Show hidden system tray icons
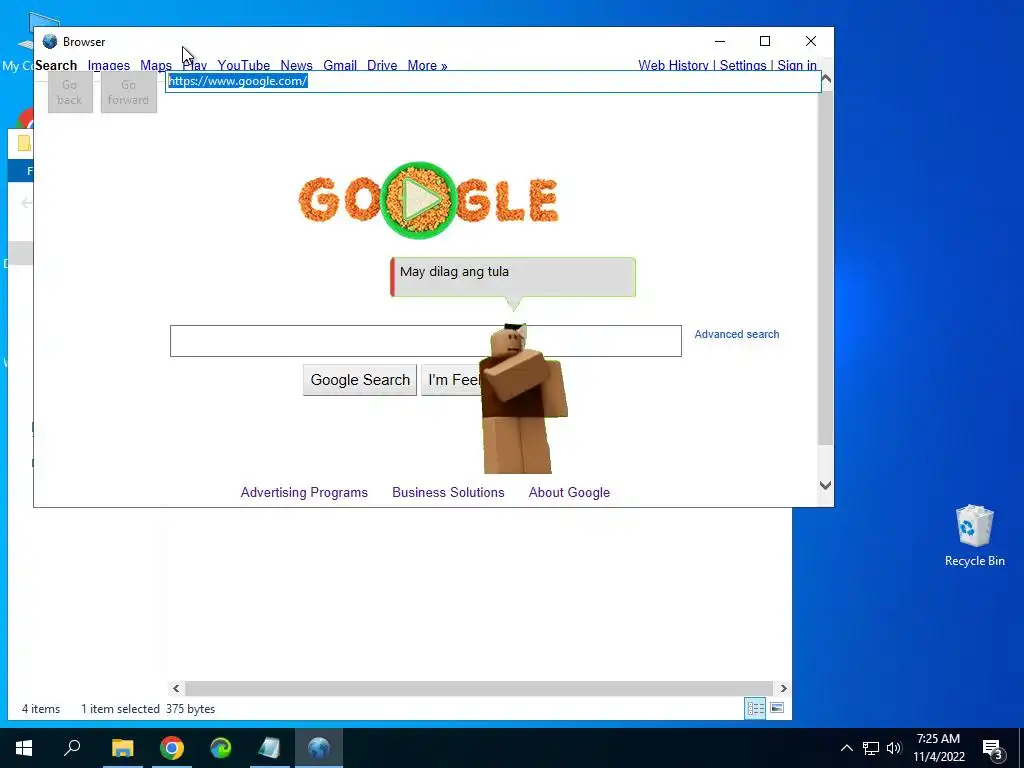The width and height of the screenshot is (1024, 768). pyautogui.click(x=846, y=748)
